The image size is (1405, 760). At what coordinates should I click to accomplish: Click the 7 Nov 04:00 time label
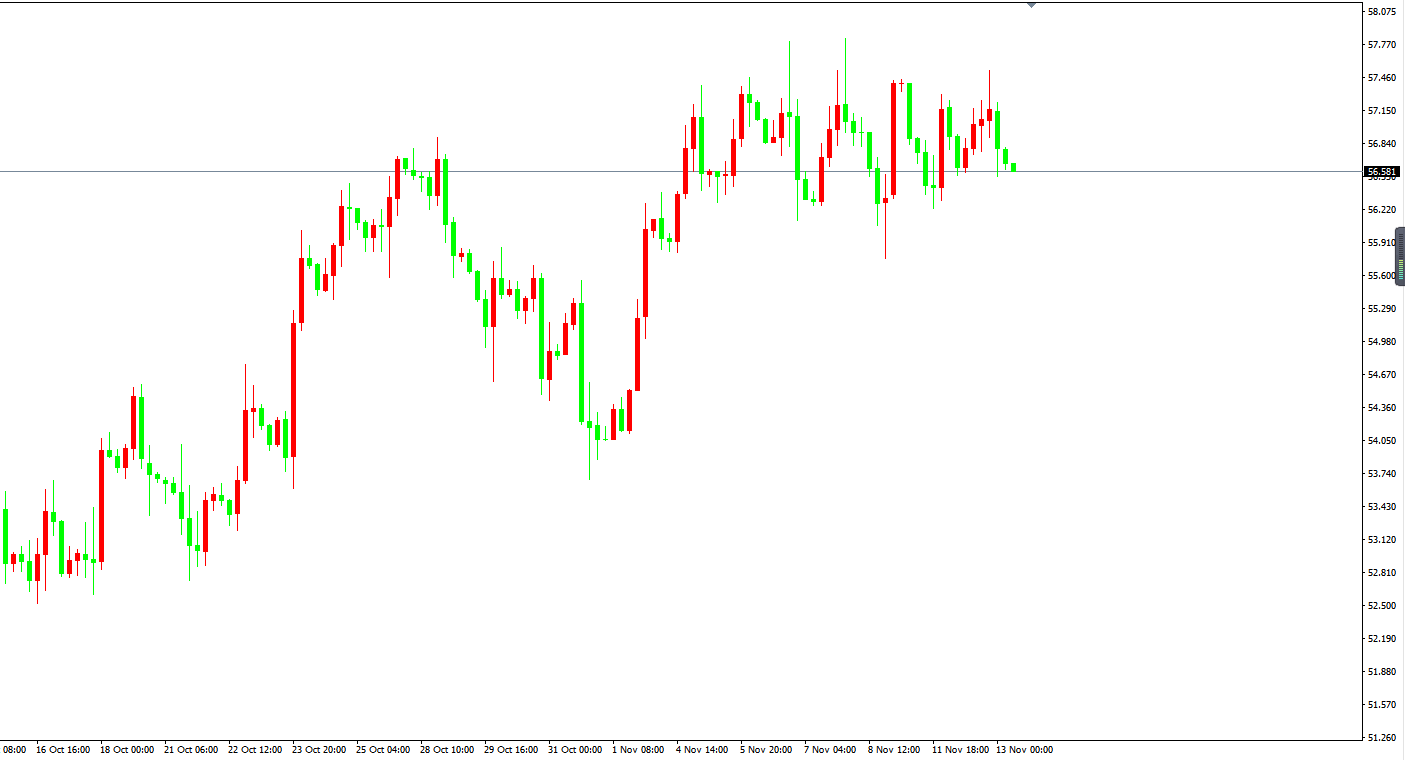(831, 749)
